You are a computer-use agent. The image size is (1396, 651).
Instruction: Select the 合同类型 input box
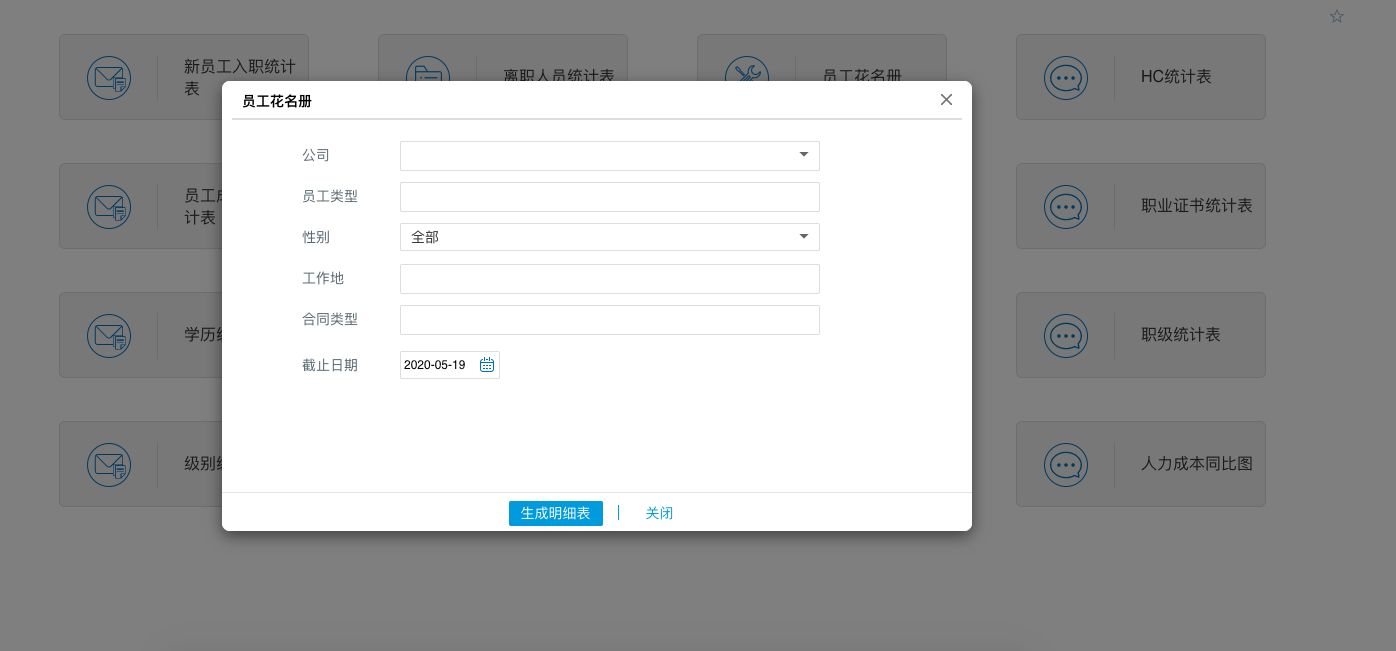coord(609,320)
